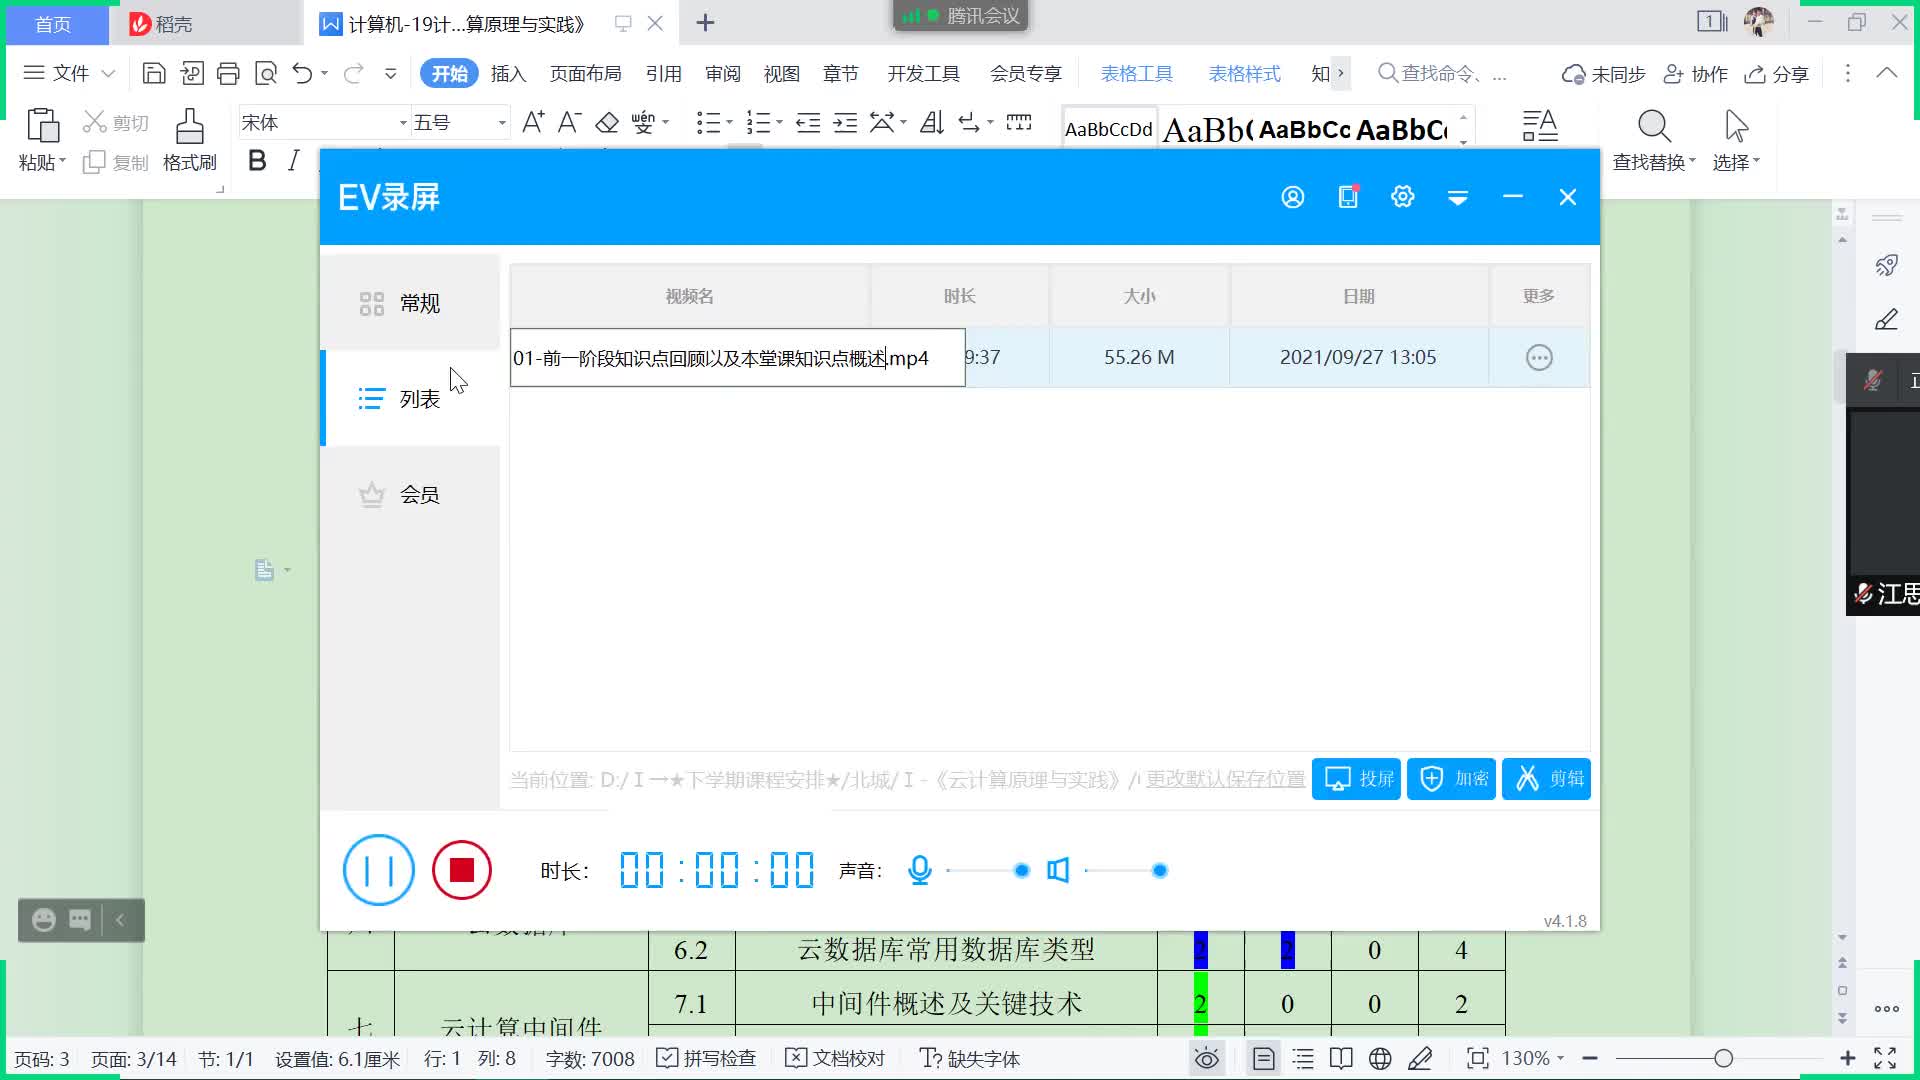
Task: Click the print icon in WPS toolbar
Action: point(228,73)
